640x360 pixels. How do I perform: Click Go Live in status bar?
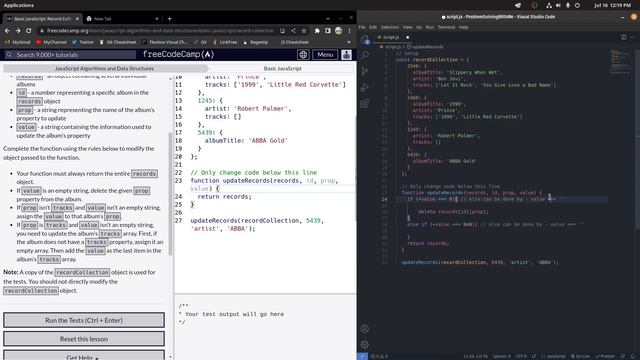pos(580,356)
